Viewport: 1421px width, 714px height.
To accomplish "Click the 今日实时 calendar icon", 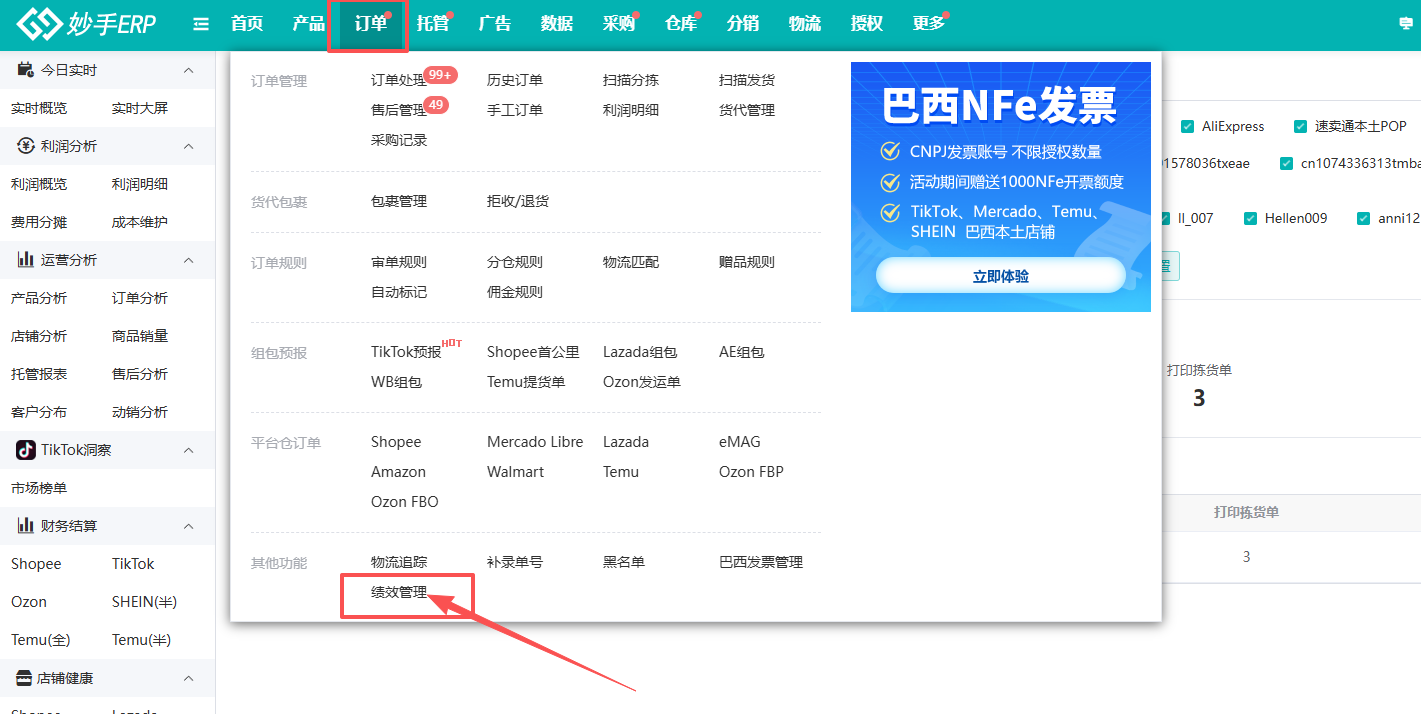I will (x=25, y=70).
